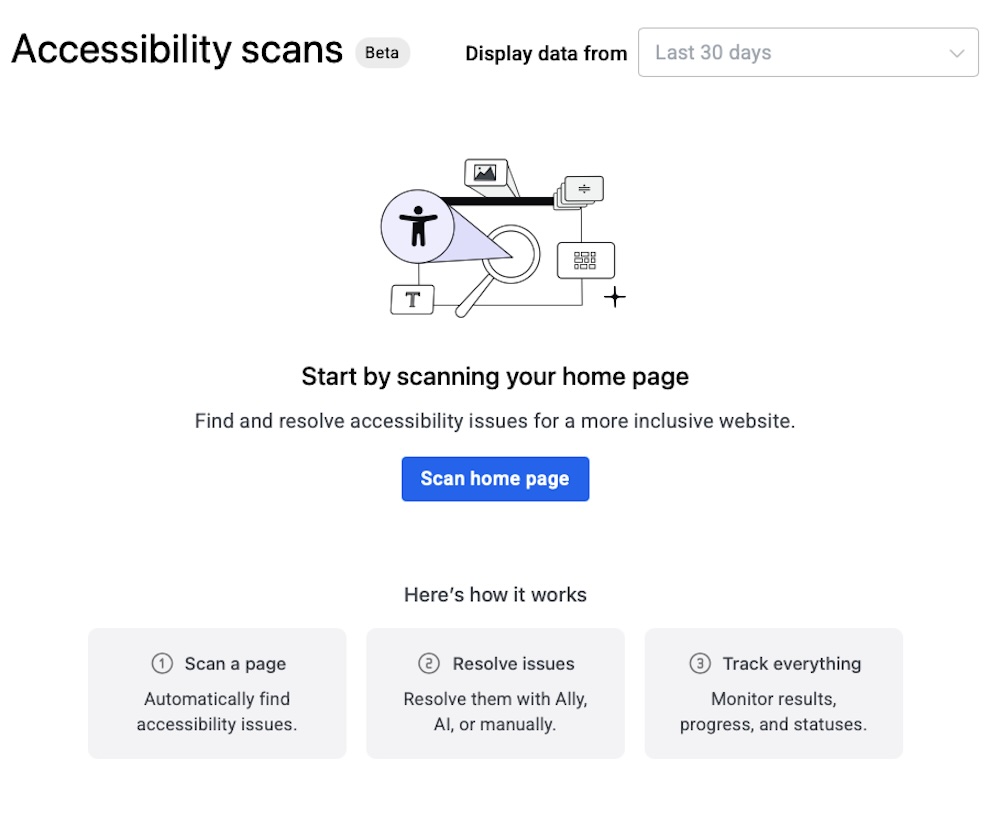Select the Track everything card
Image resolution: width=1000 pixels, height=814 pixels.
click(x=773, y=693)
